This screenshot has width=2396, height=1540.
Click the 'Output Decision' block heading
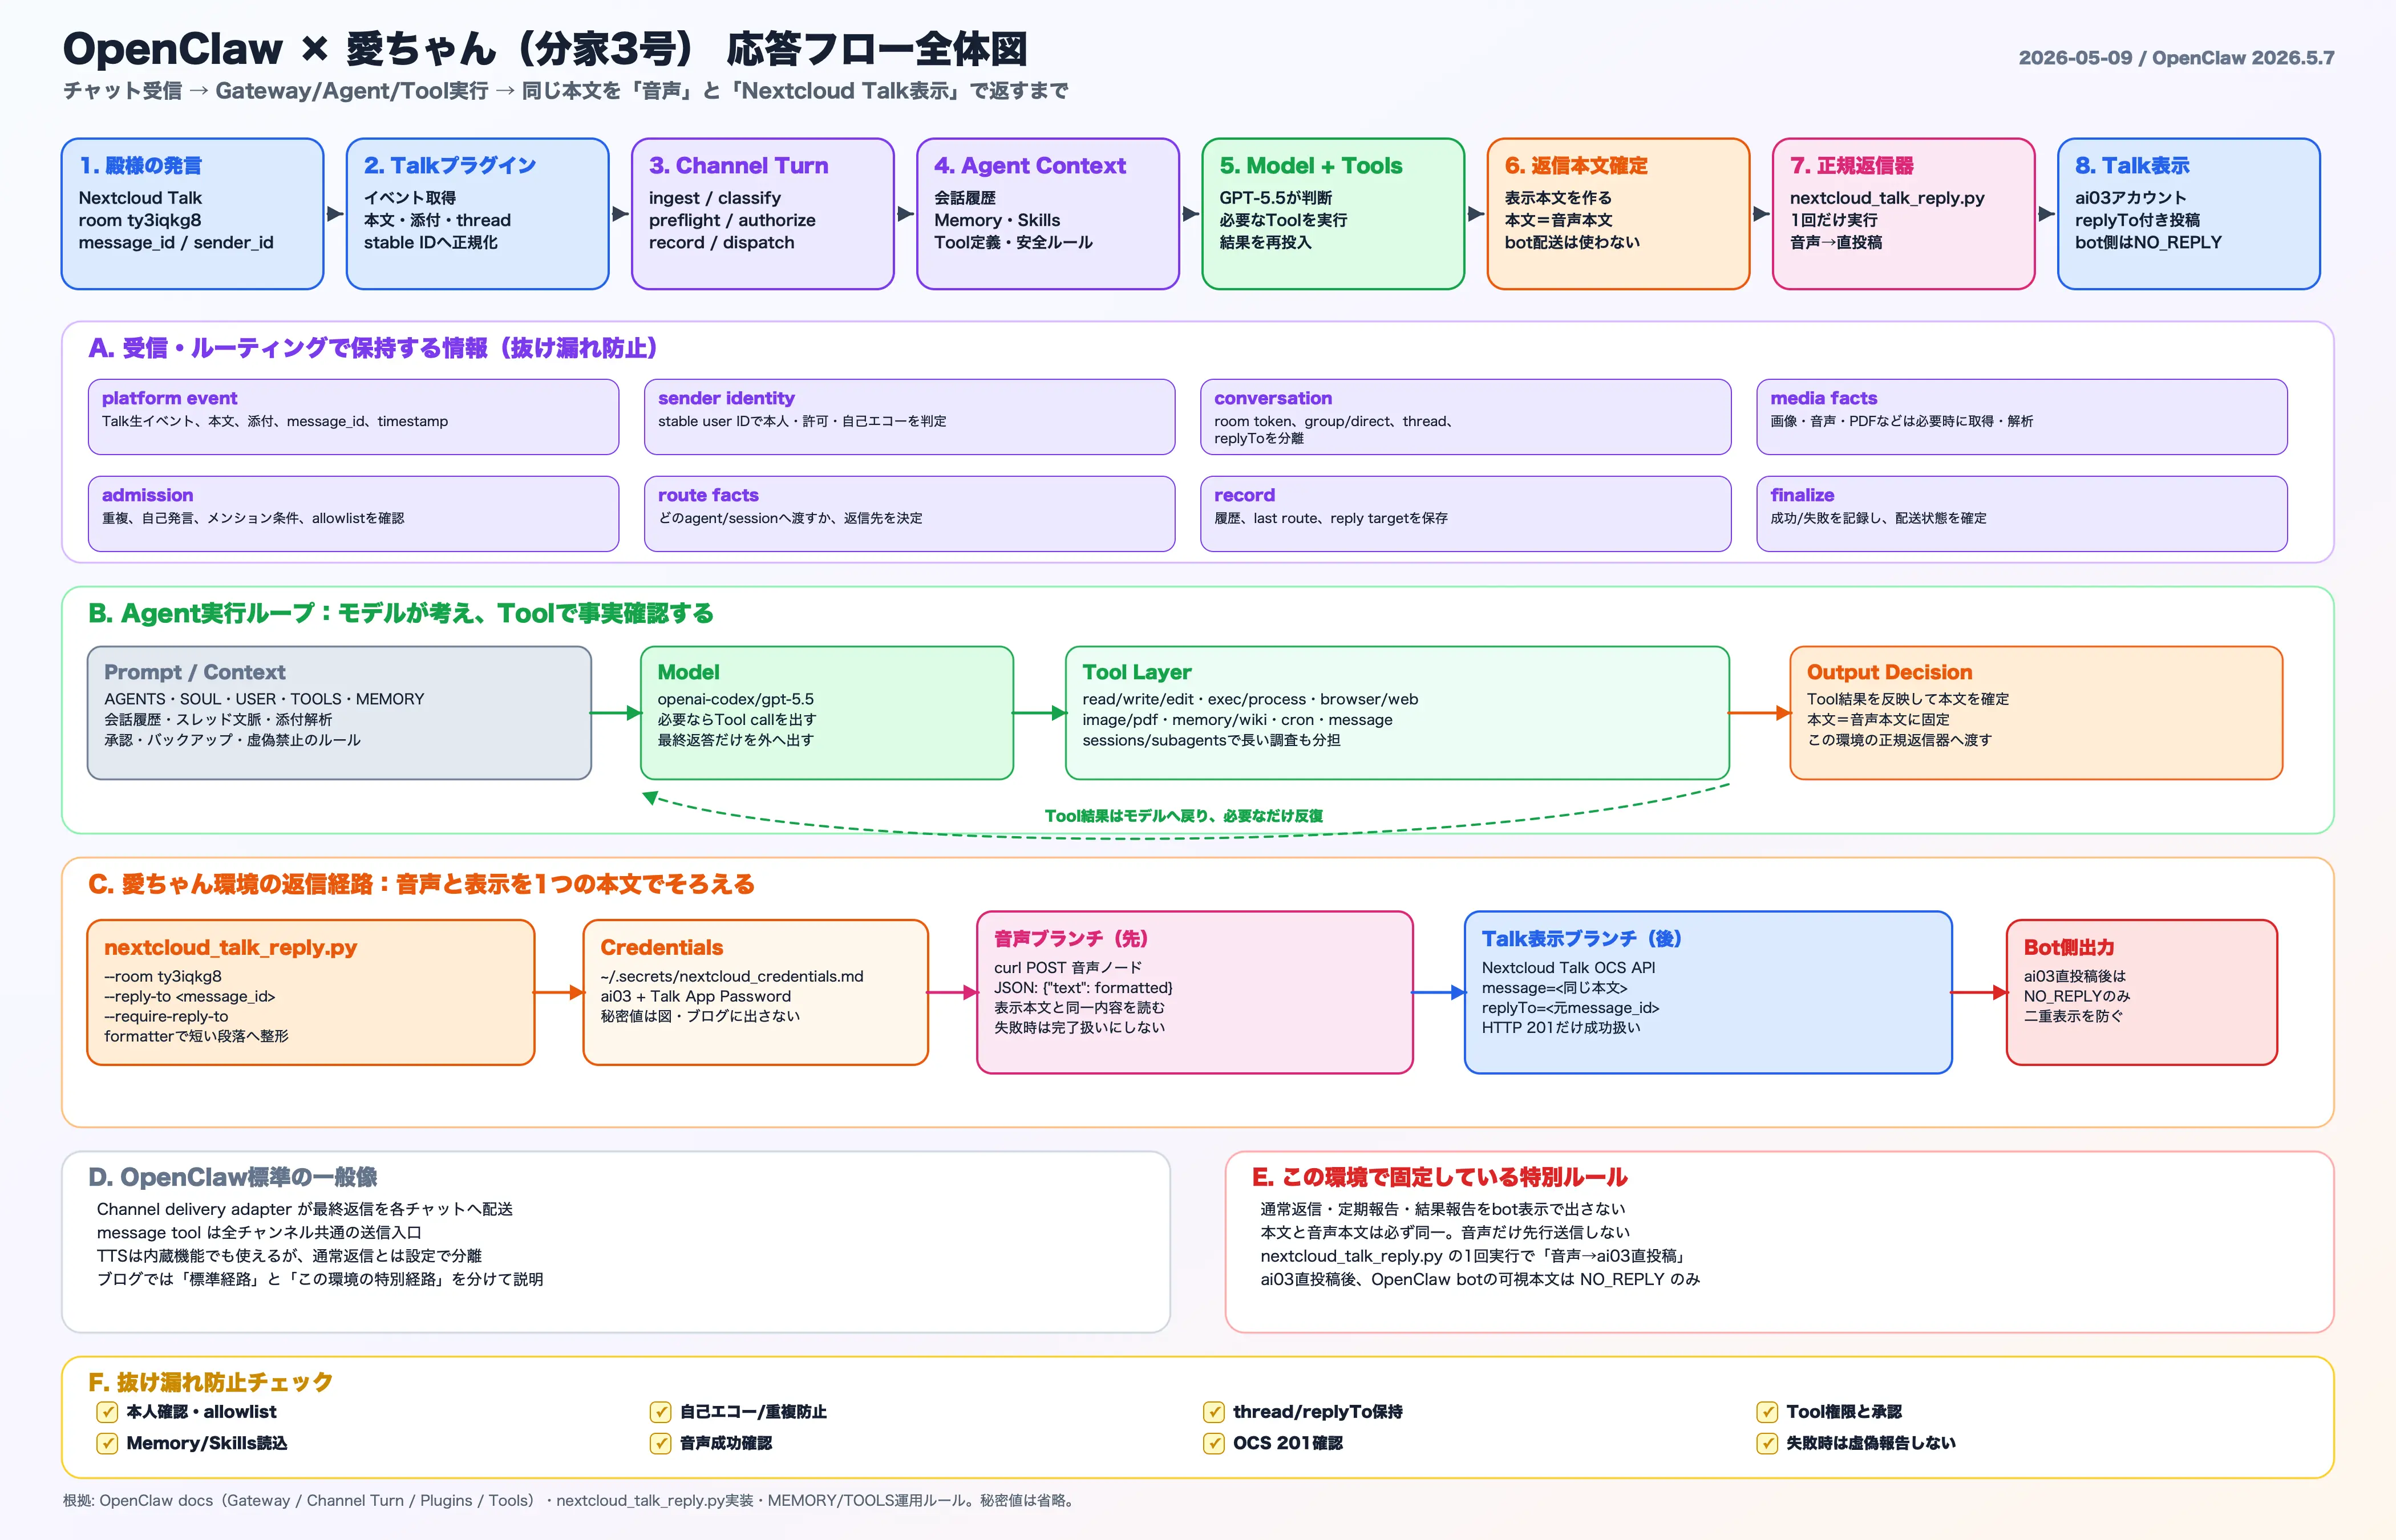[1889, 672]
